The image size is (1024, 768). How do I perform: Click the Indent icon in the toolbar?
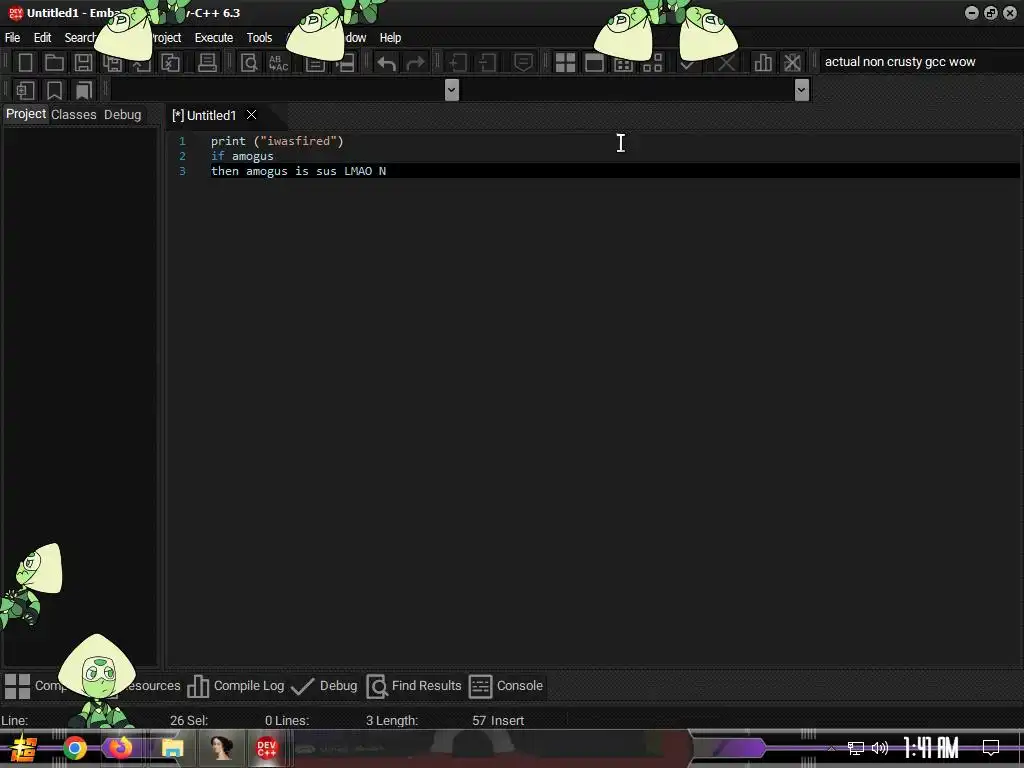(458, 63)
